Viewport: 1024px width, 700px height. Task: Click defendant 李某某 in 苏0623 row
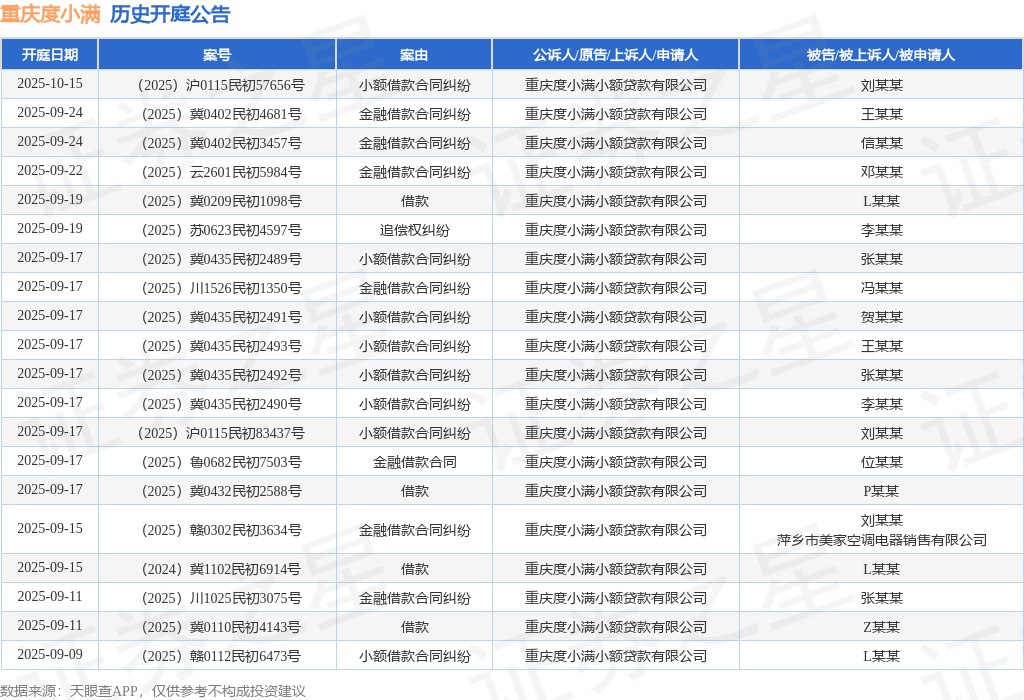click(x=881, y=231)
